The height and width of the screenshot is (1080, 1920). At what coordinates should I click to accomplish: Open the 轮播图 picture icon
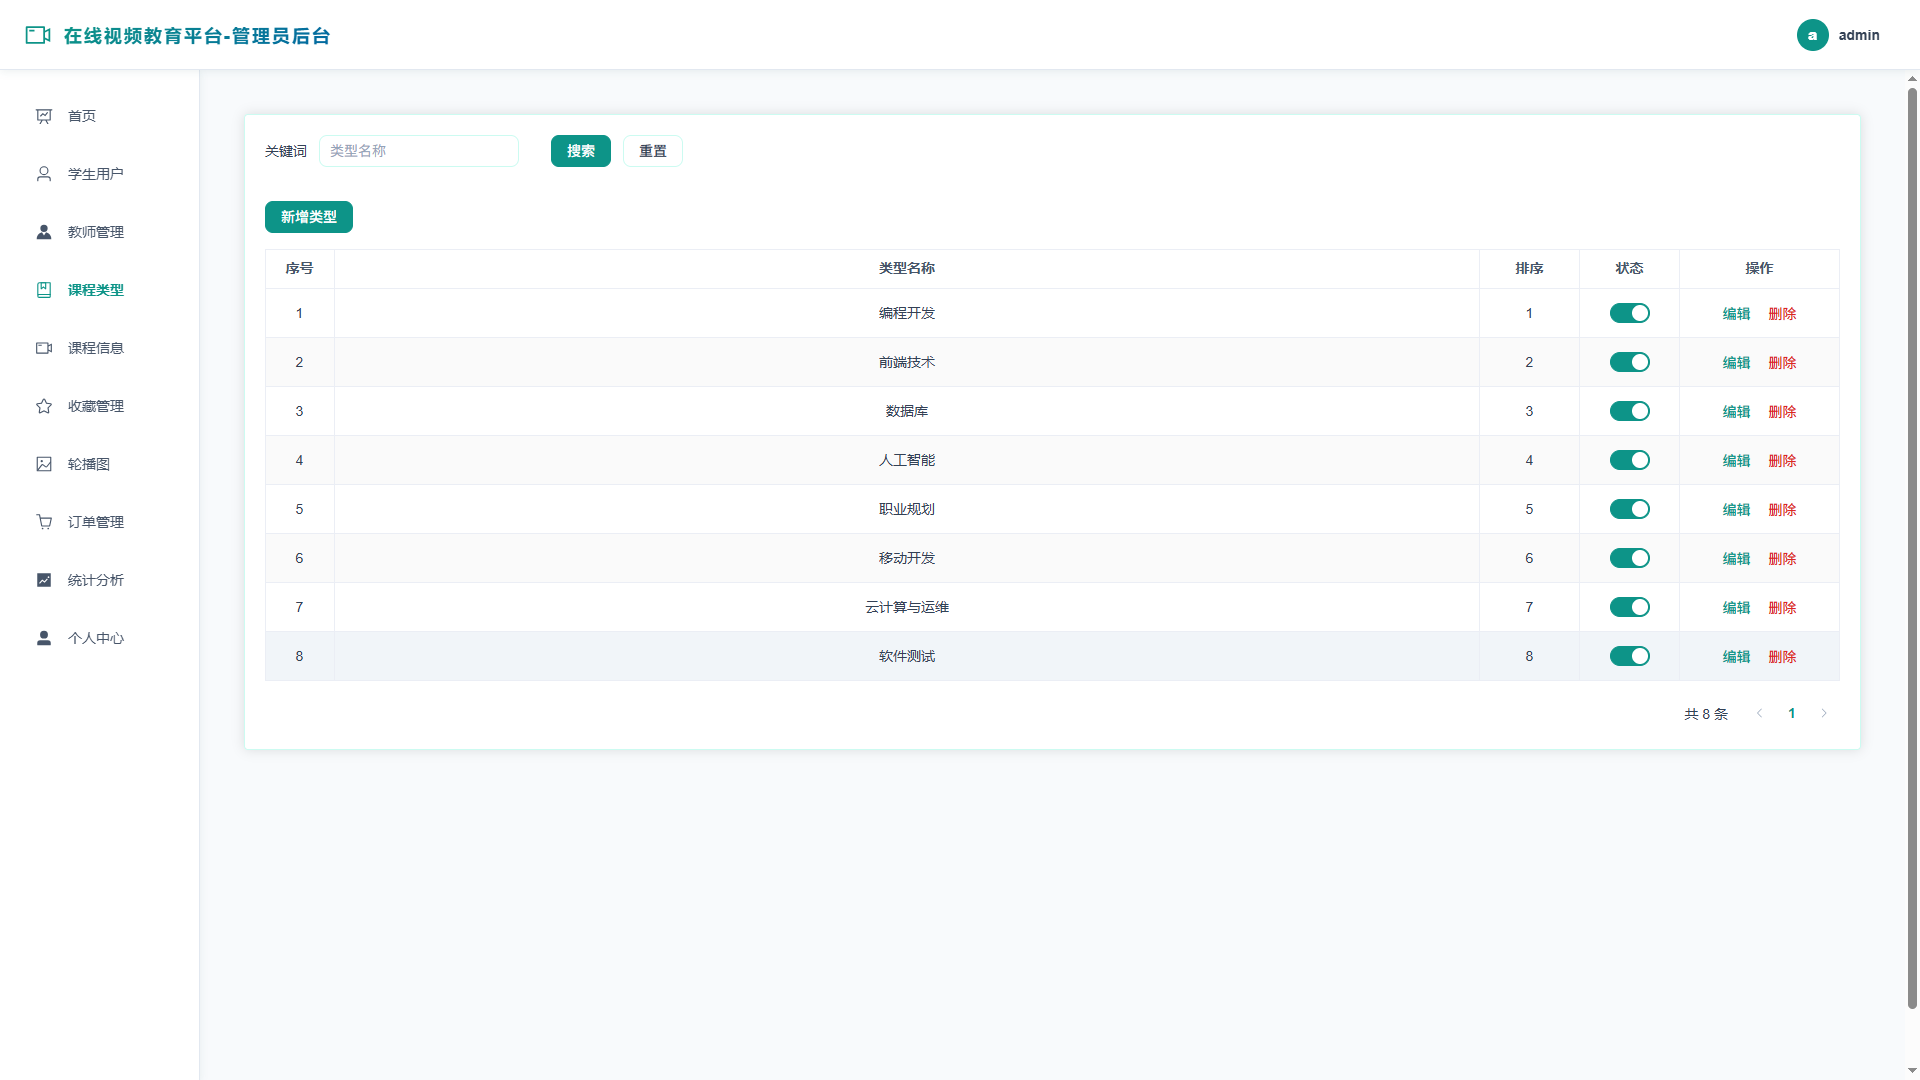(x=44, y=464)
